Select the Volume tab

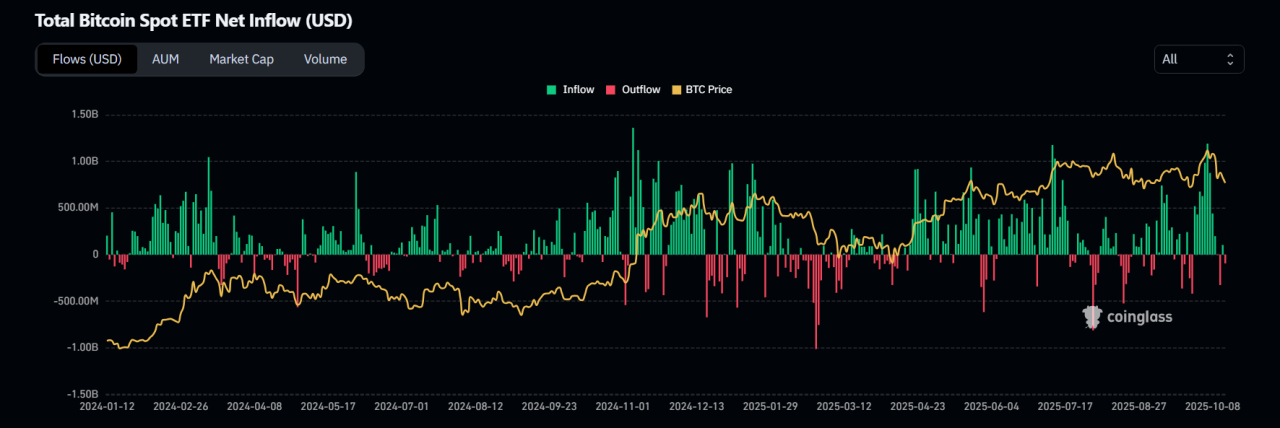click(x=325, y=59)
